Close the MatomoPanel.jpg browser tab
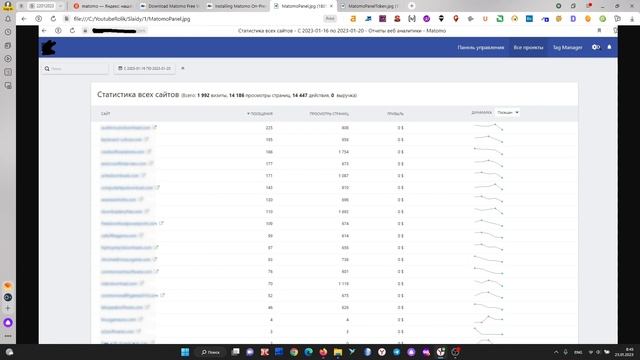This screenshot has height=360, width=640. coord(331,6)
